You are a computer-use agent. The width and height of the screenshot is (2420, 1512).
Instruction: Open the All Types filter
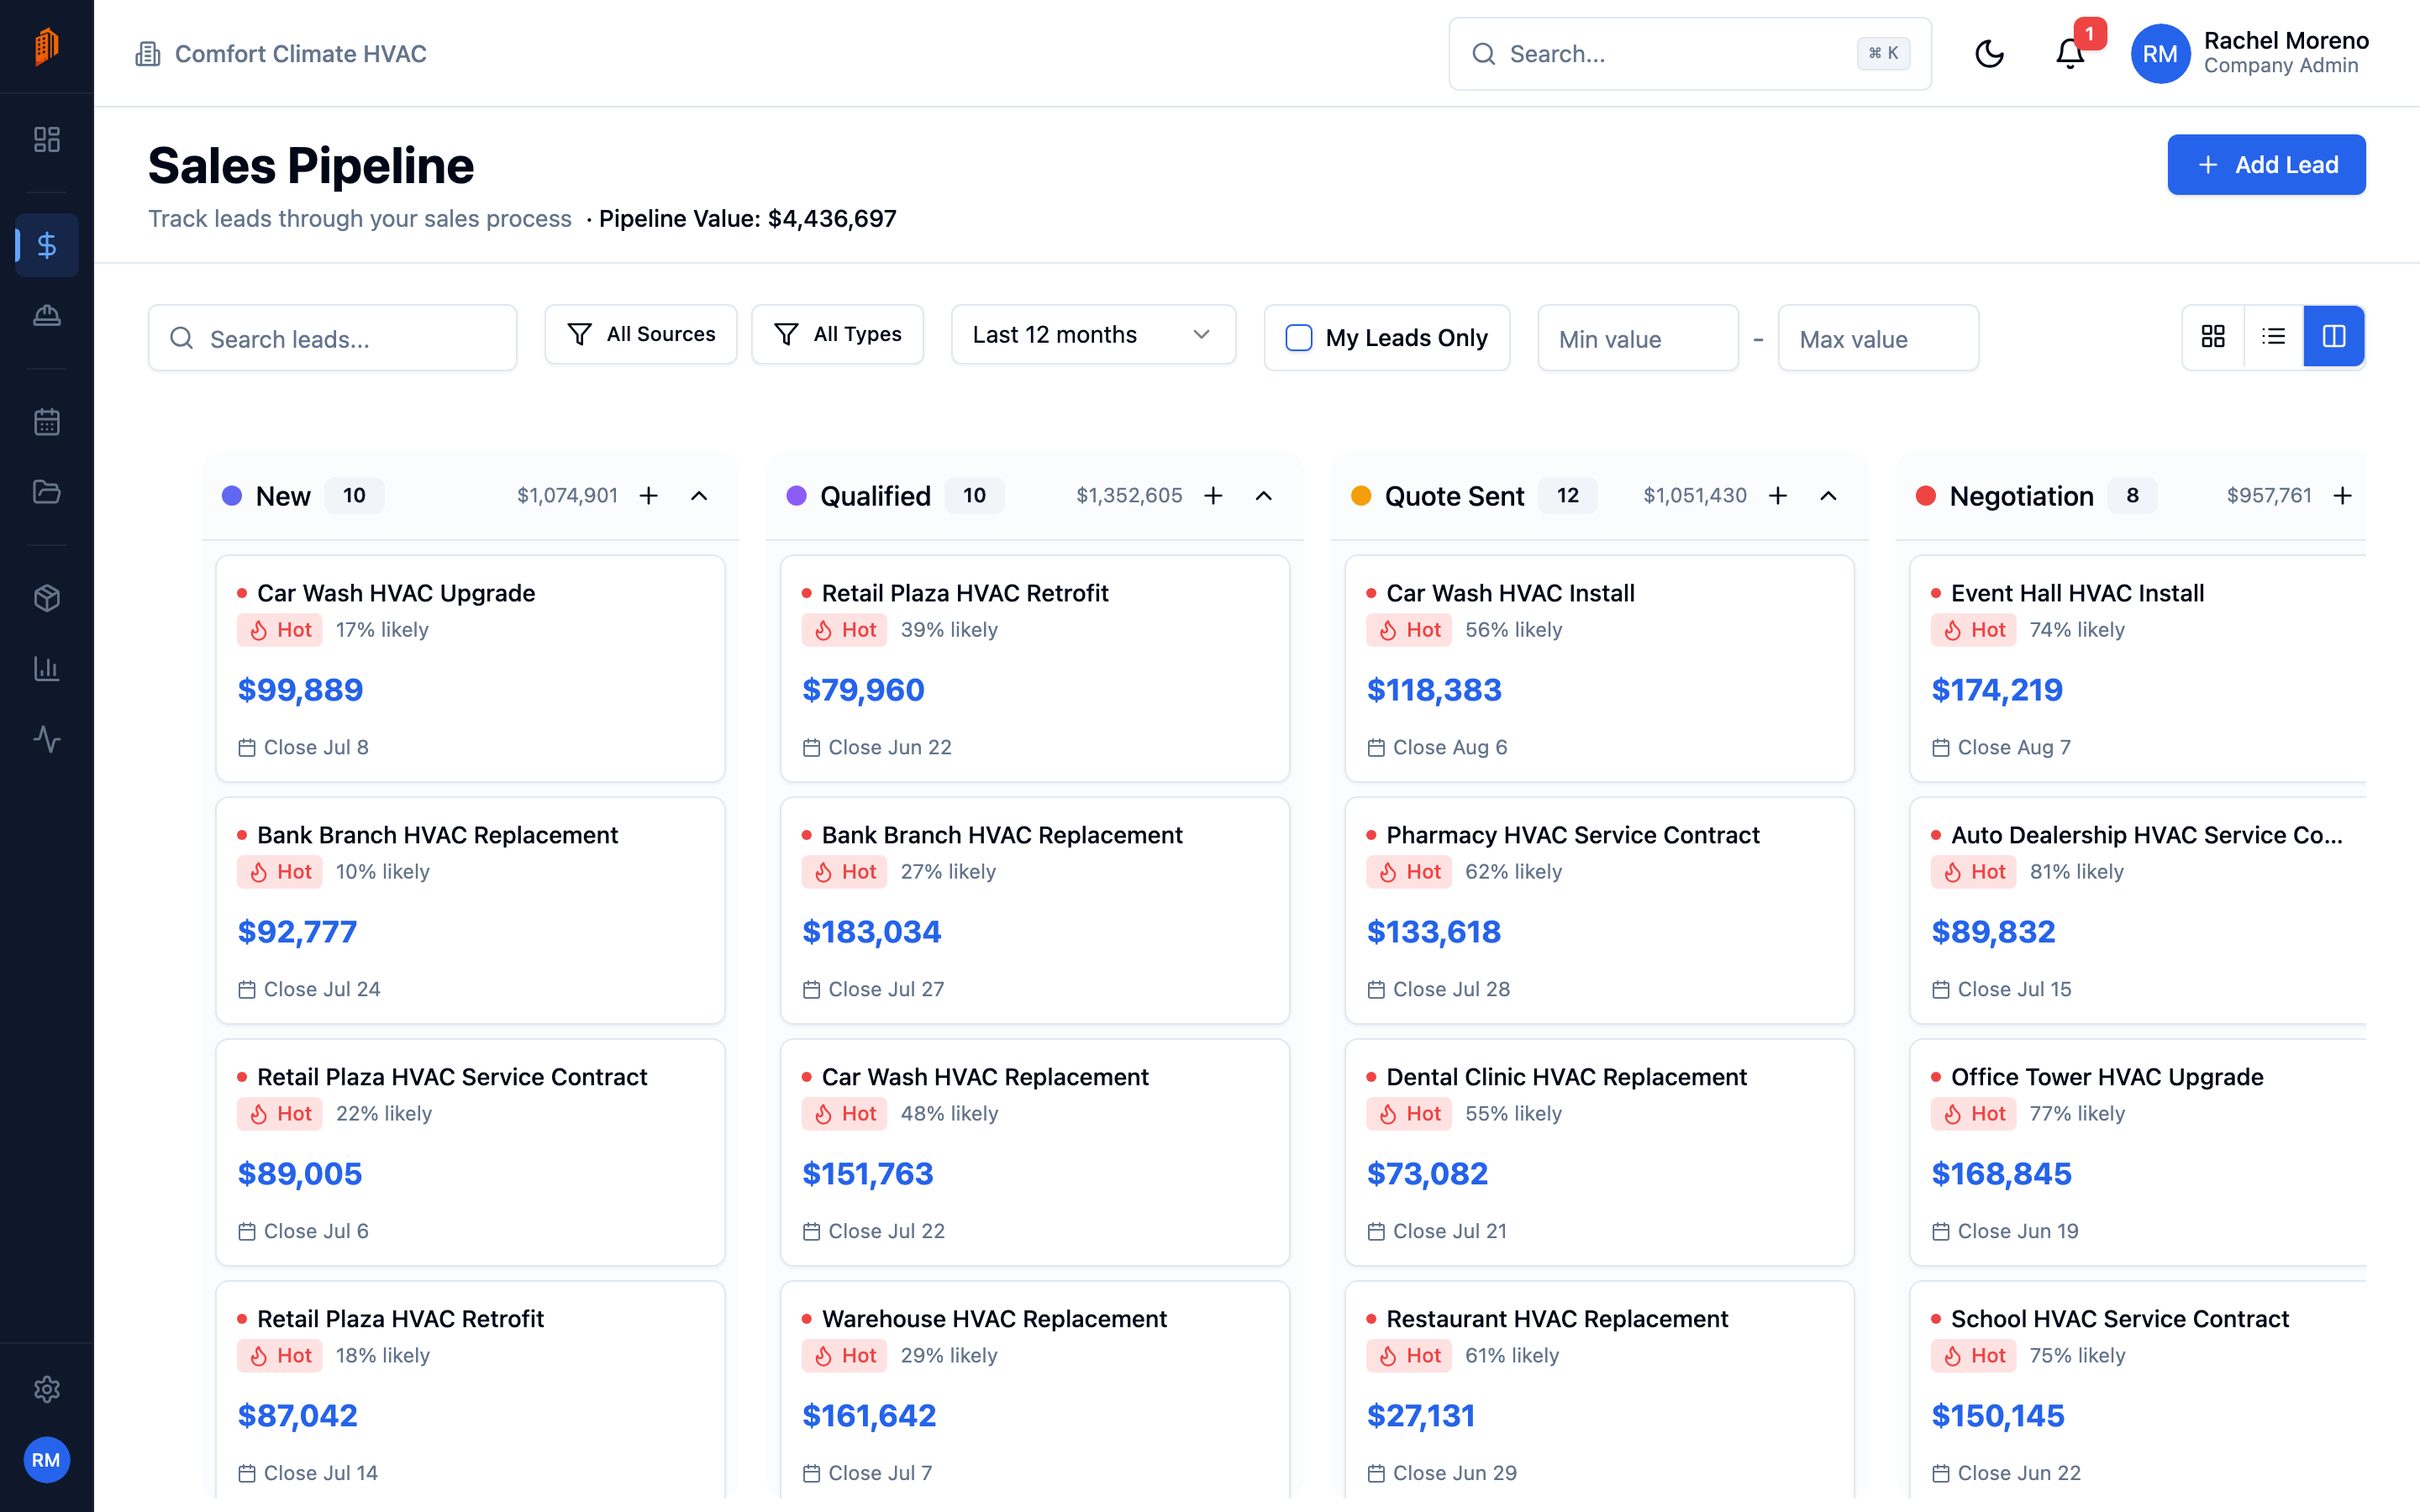point(837,335)
